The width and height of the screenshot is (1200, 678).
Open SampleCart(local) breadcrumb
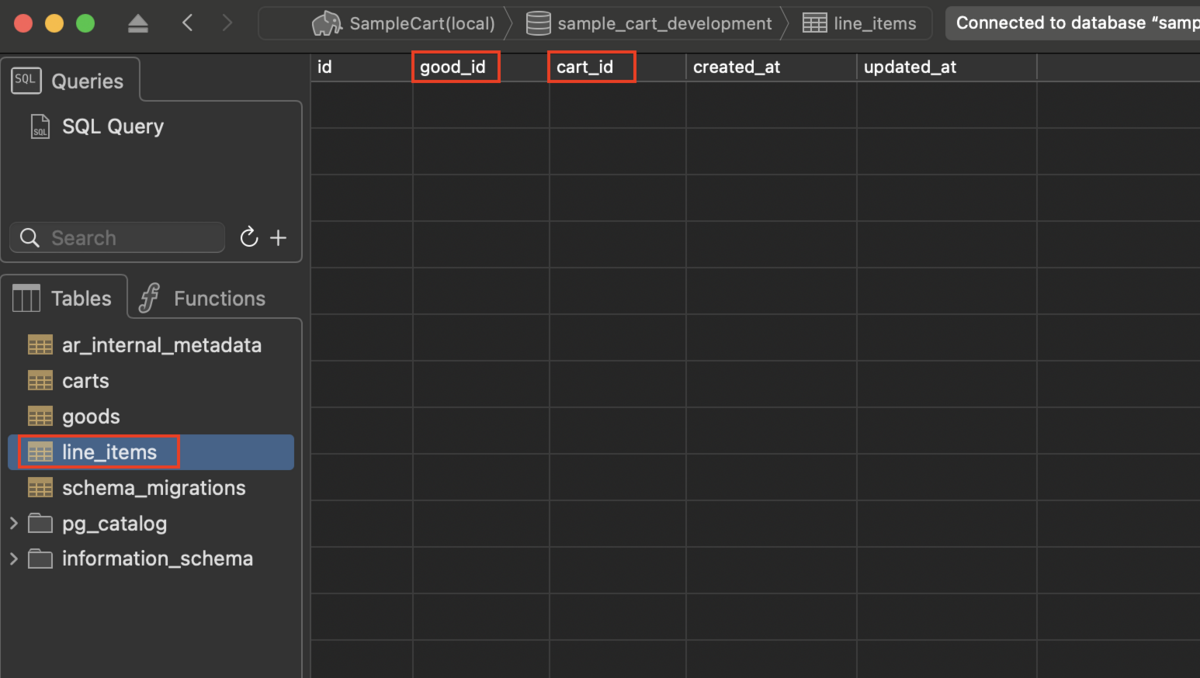tap(403, 23)
